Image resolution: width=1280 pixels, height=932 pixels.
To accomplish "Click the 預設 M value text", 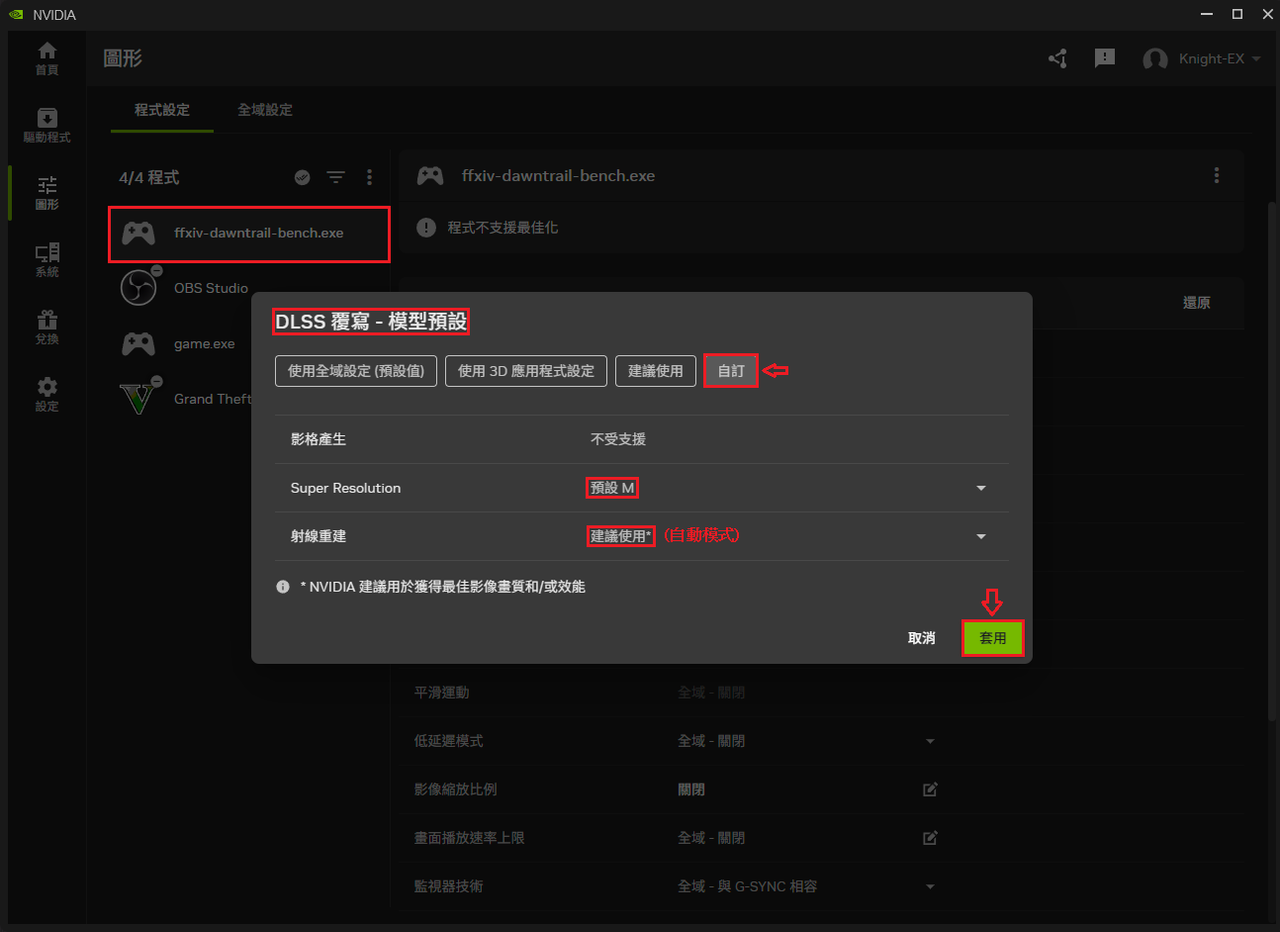I will coord(612,488).
